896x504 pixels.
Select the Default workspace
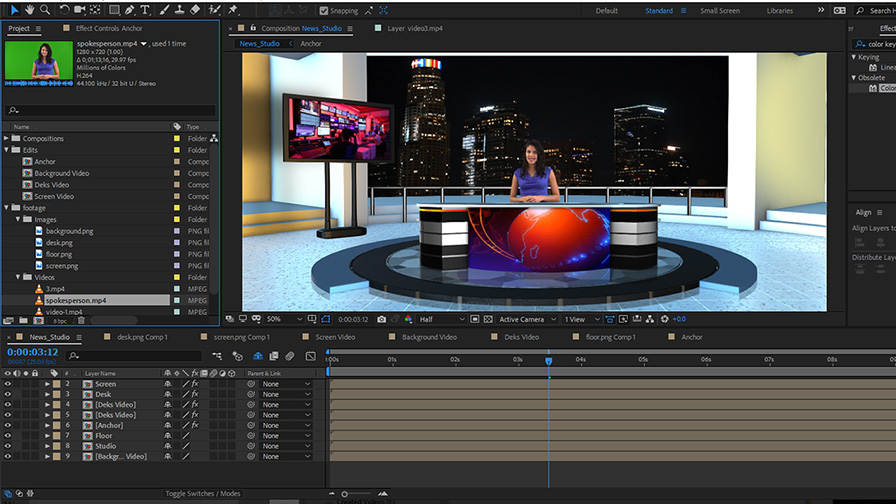[x=607, y=11]
